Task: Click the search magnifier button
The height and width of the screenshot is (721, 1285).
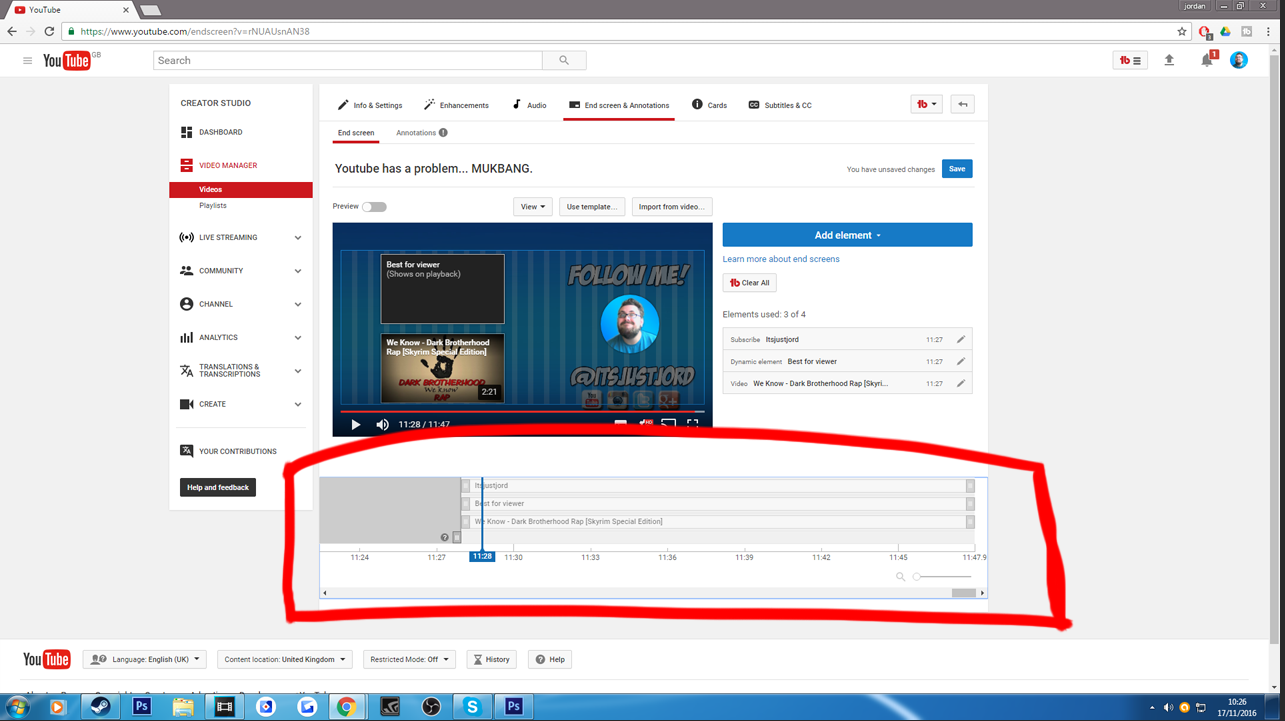Action: pyautogui.click(x=564, y=61)
